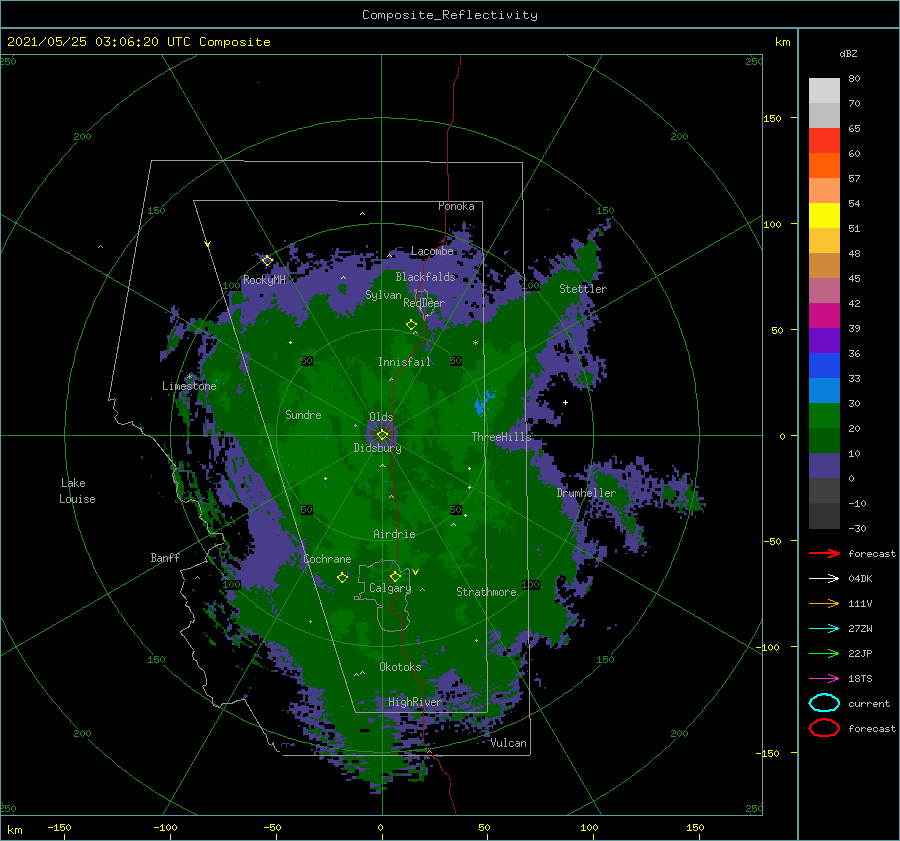The width and height of the screenshot is (900, 841).
Task: Click the red forecast ellipse legend icon
Action: coord(824,728)
